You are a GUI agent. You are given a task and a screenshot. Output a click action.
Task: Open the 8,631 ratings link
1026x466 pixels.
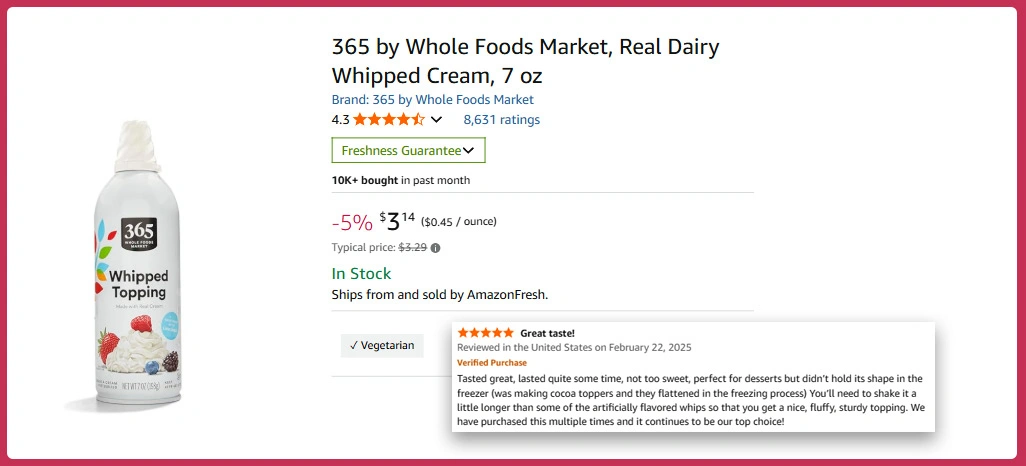pos(501,120)
